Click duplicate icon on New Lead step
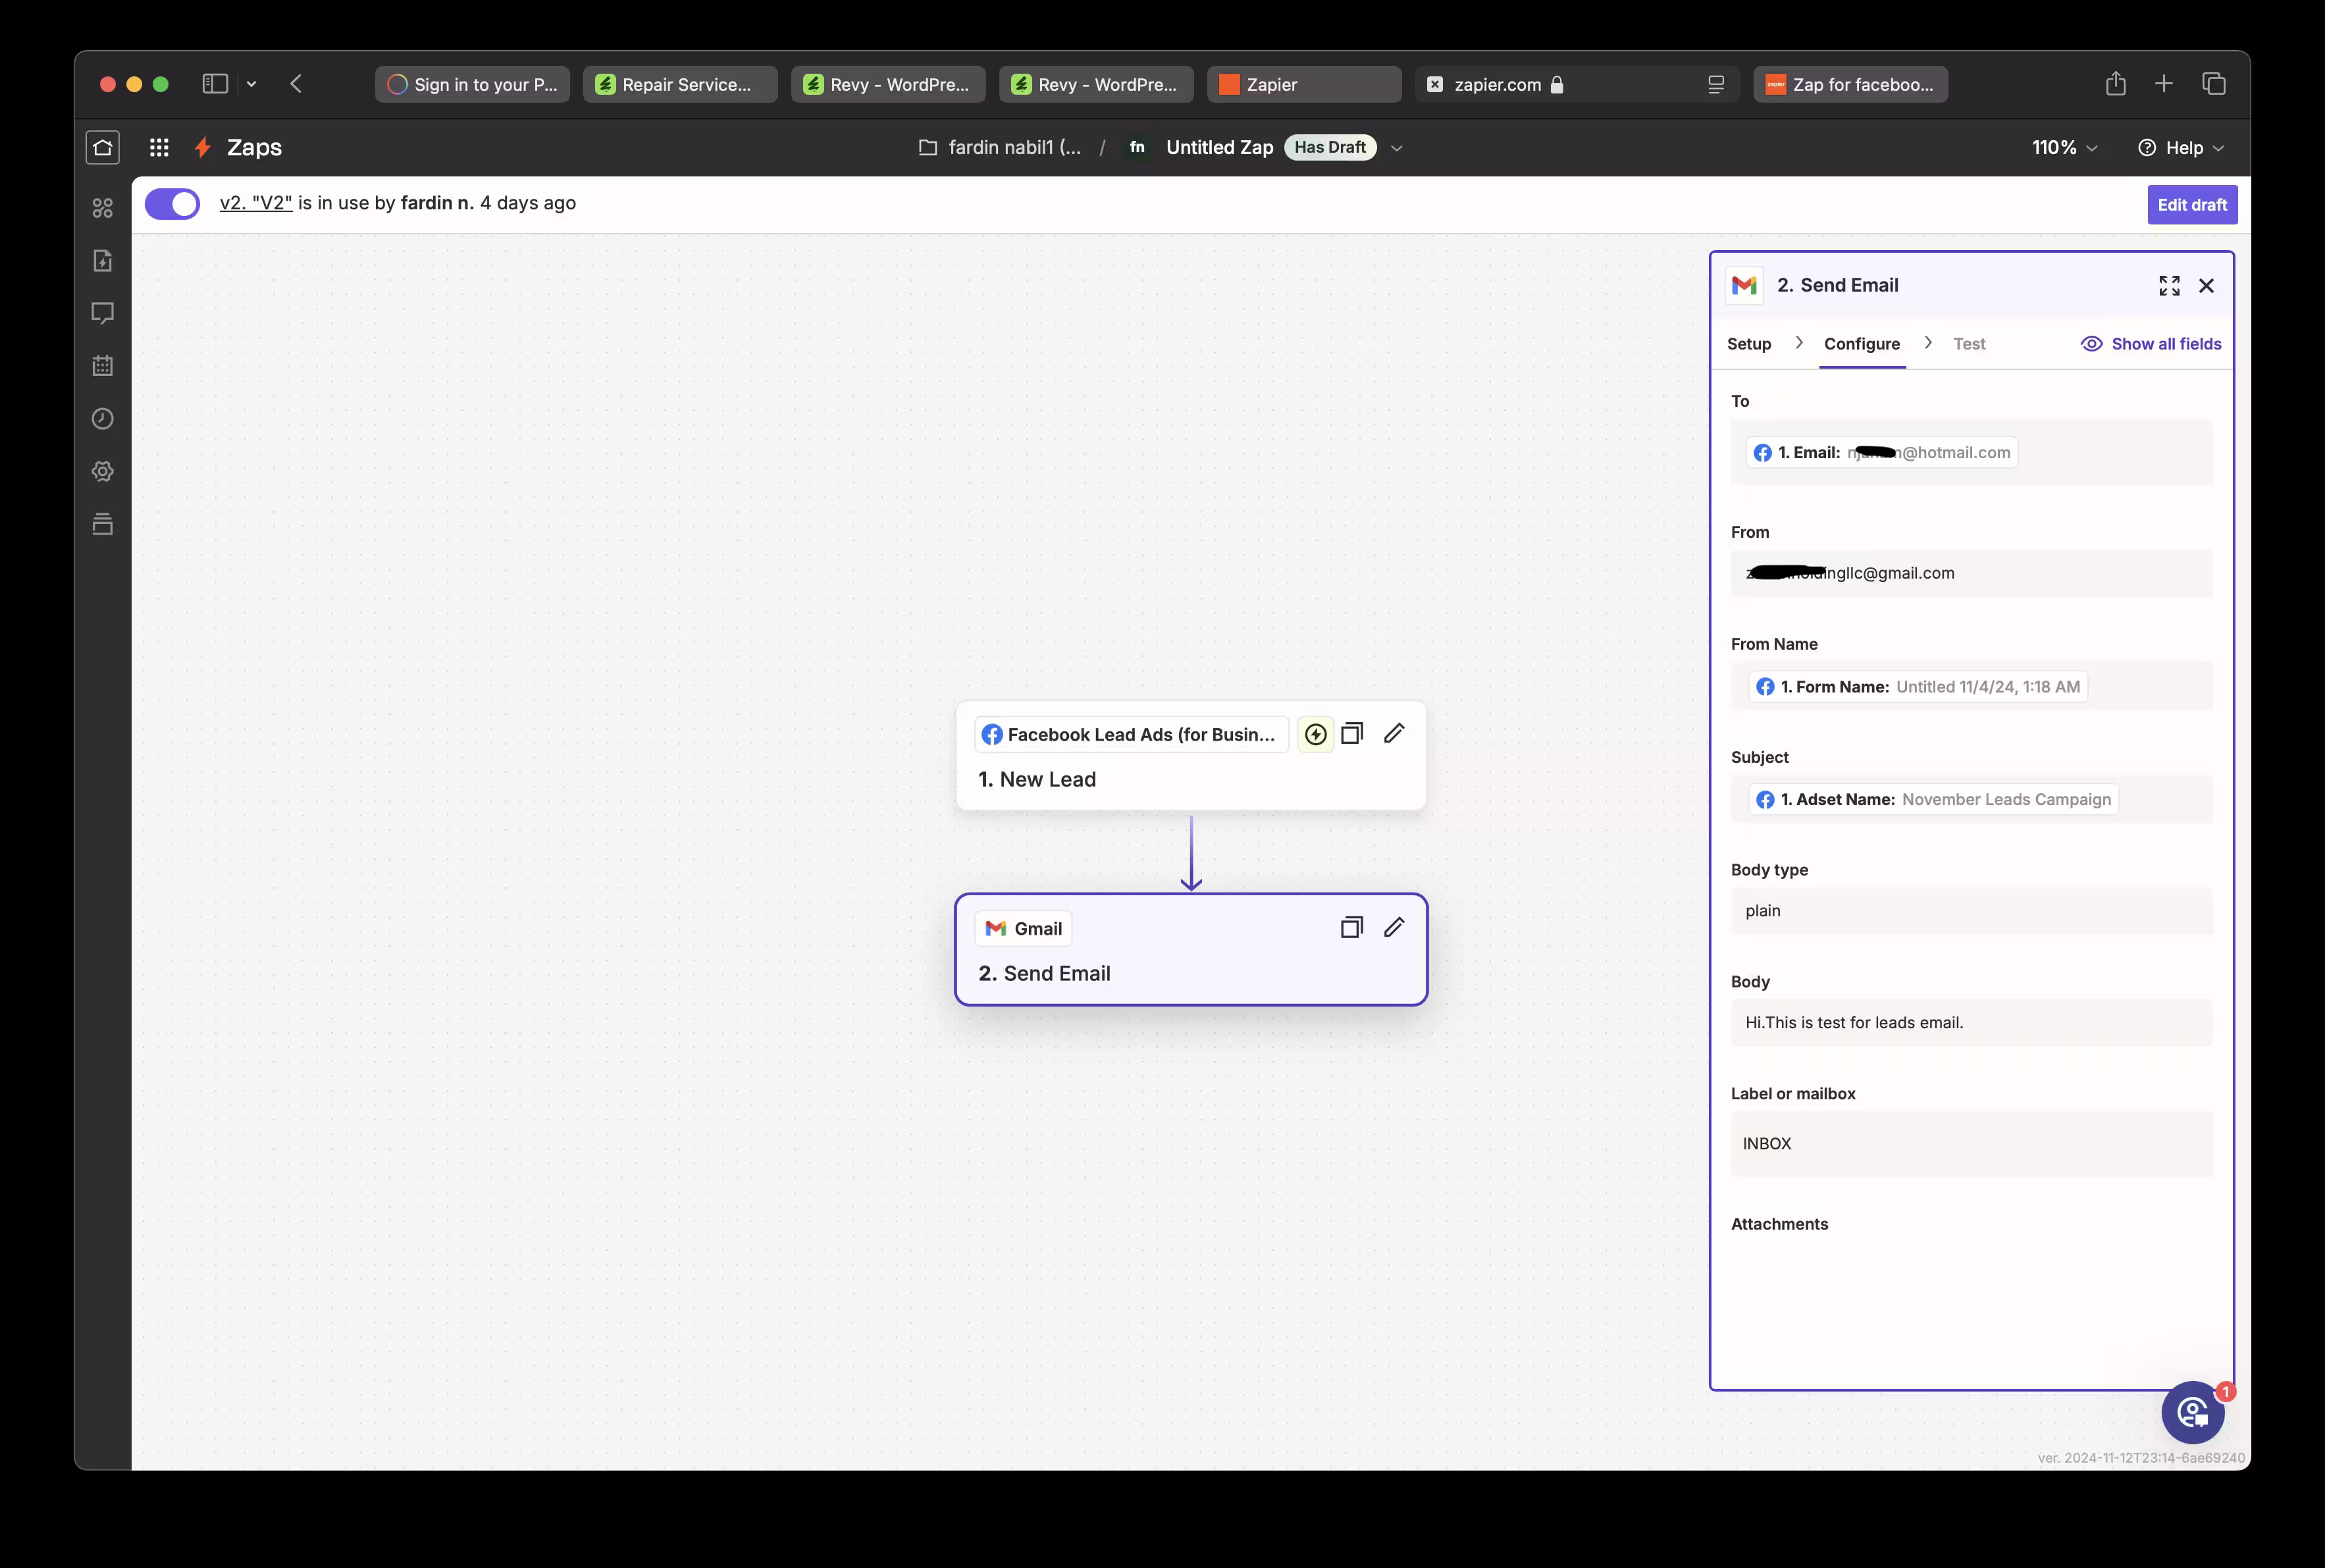Screen dimensions: 2325x1568 [x=1351, y=734]
